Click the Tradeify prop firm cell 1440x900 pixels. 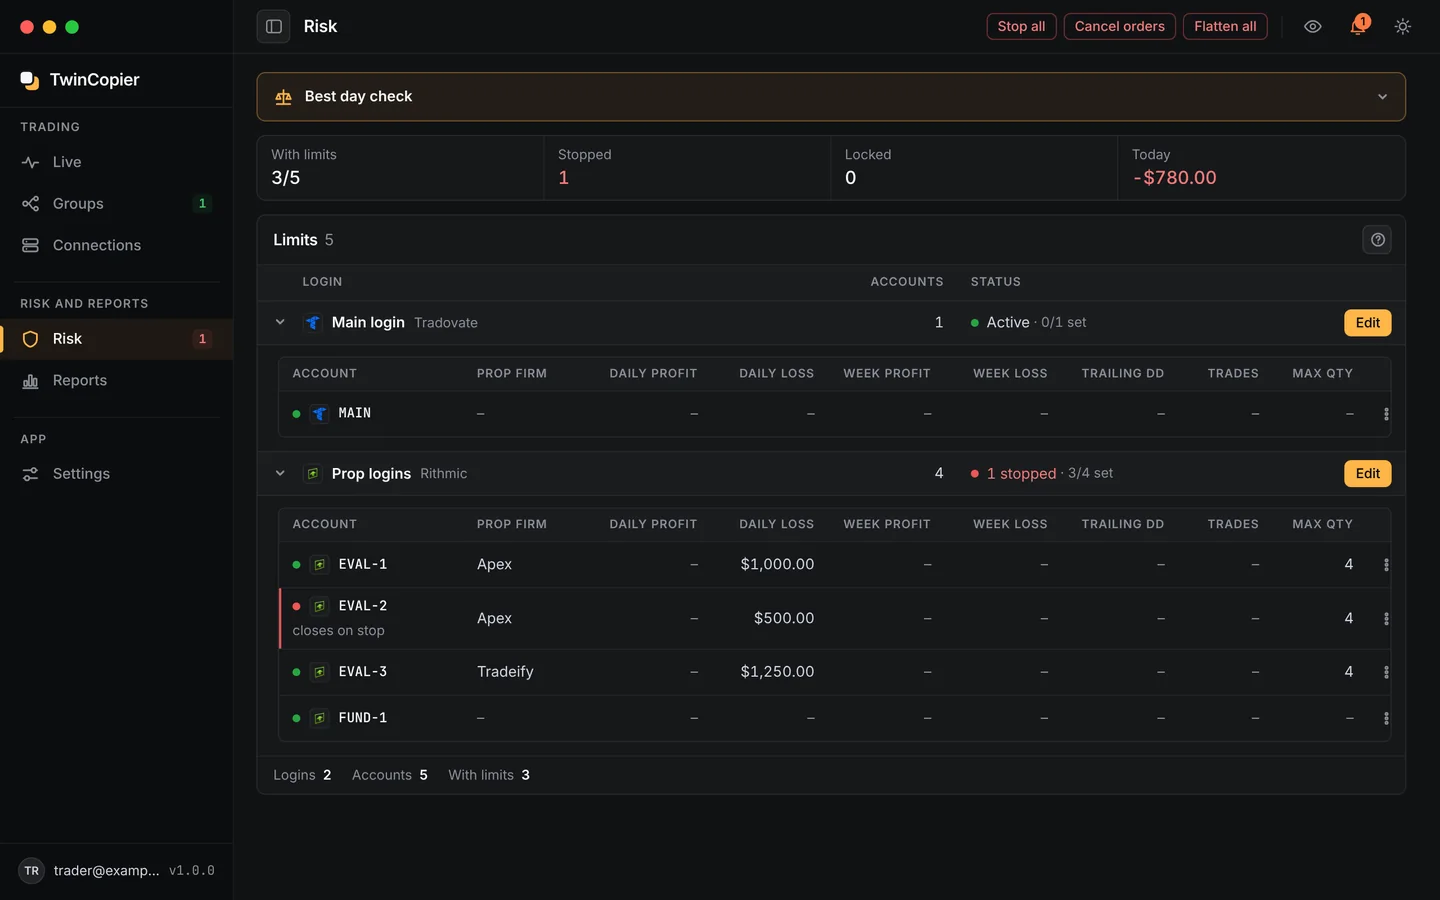505,672
